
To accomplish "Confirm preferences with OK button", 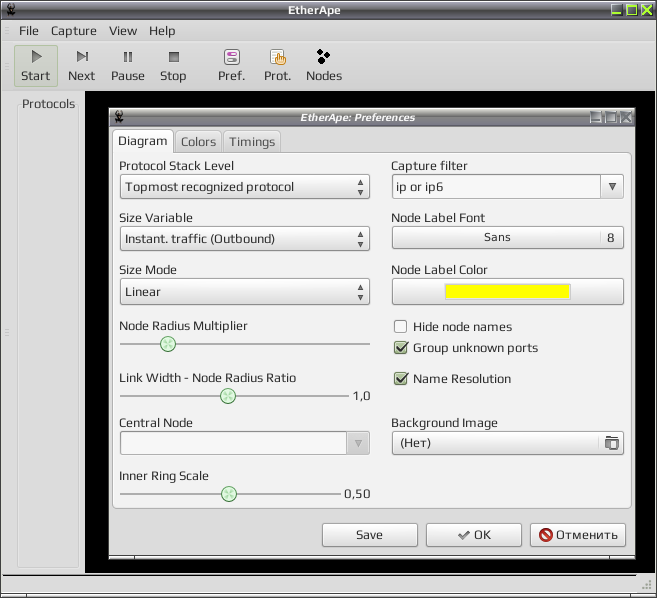I will coord(473,535).
